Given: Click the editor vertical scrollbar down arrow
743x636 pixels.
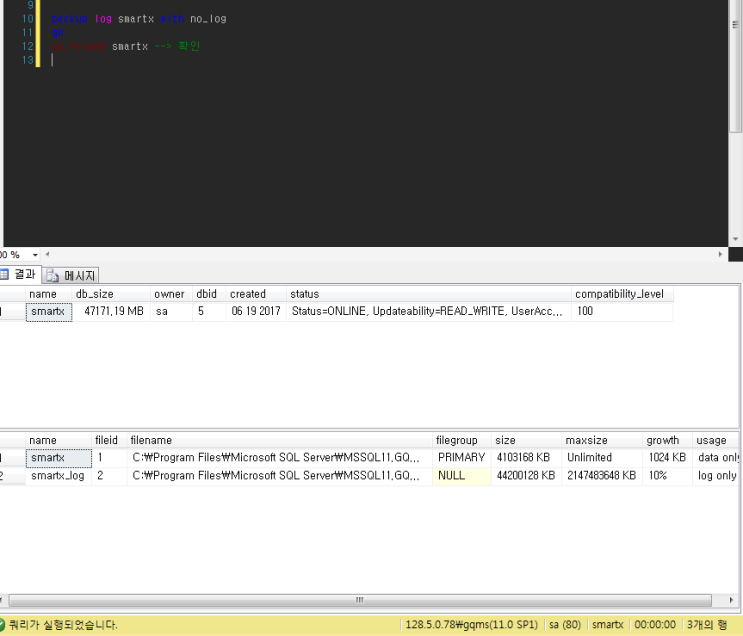Looking at the screenshot, I should click(735, 239).
